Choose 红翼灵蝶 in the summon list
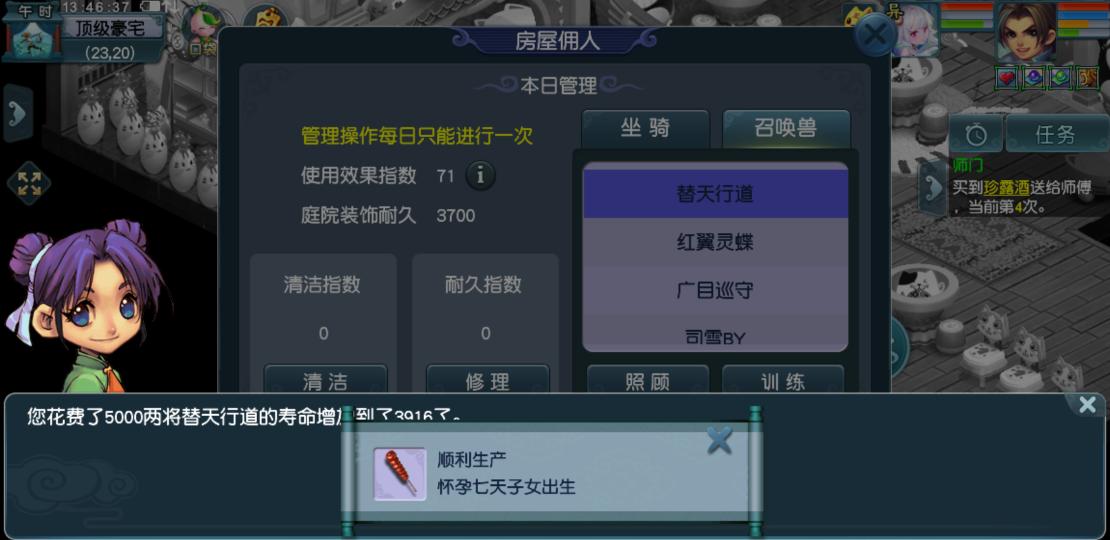 click(x=715, y=242)
